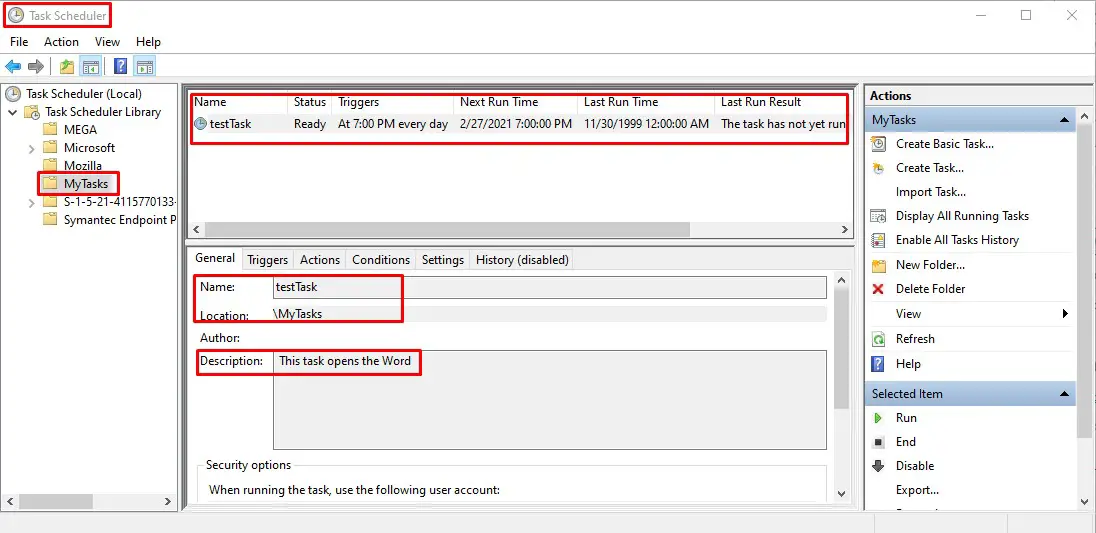The height and width of the screenshot is (533, 1096).
Task: Expand the Microsoft folder node
Action: 31,148
